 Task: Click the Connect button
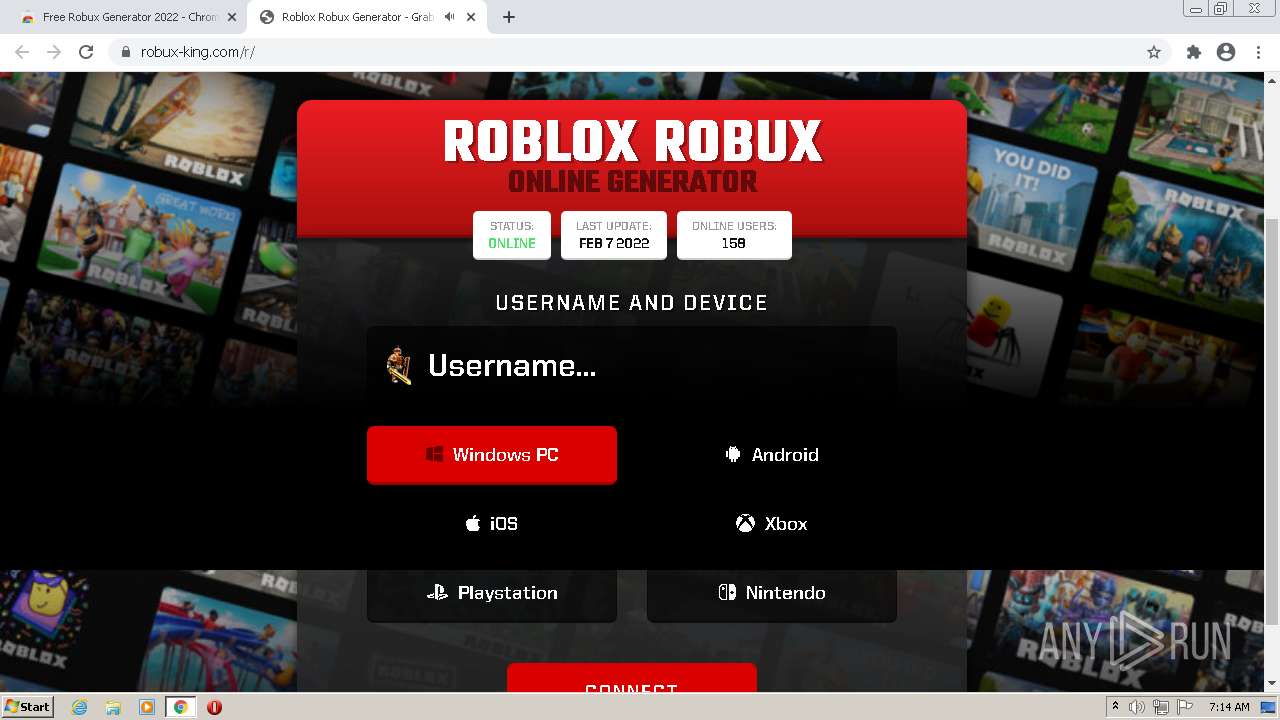[x=632, y=678]
